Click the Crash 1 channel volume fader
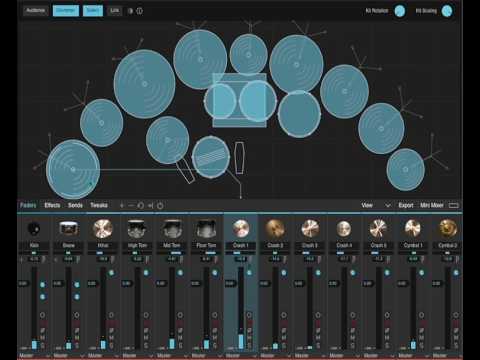 241,308
